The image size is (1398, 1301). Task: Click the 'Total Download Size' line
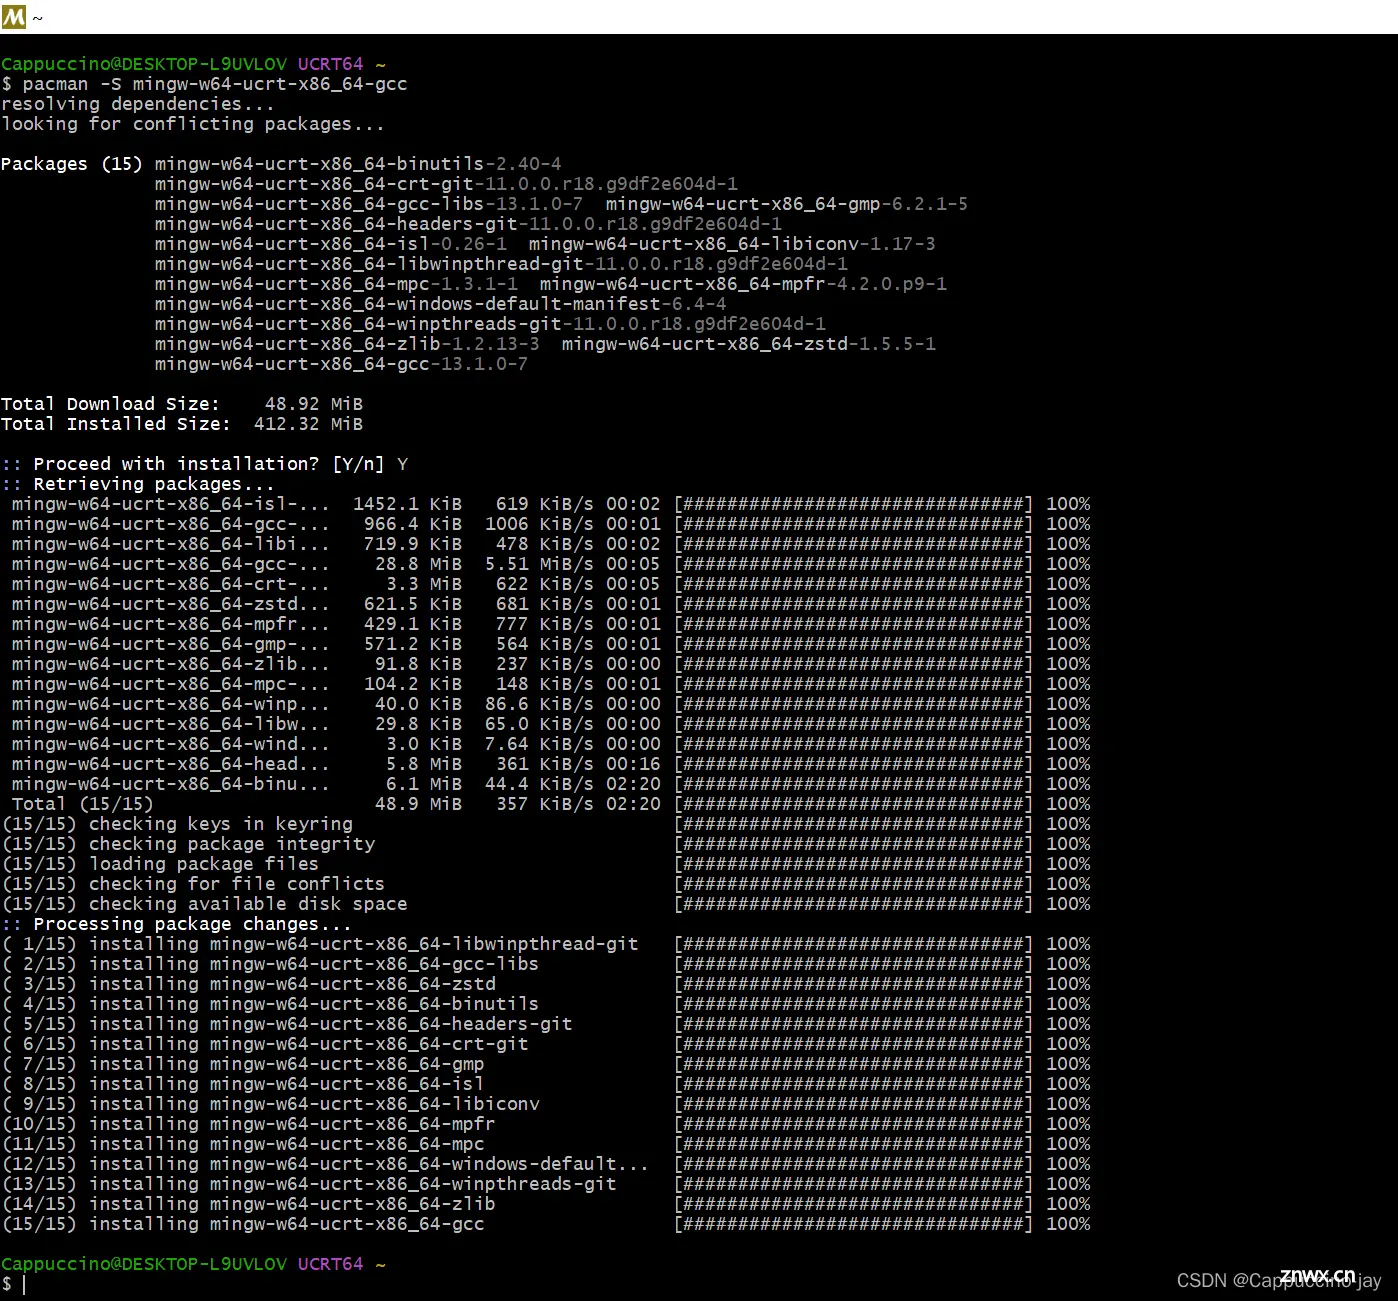pos(182,404)
